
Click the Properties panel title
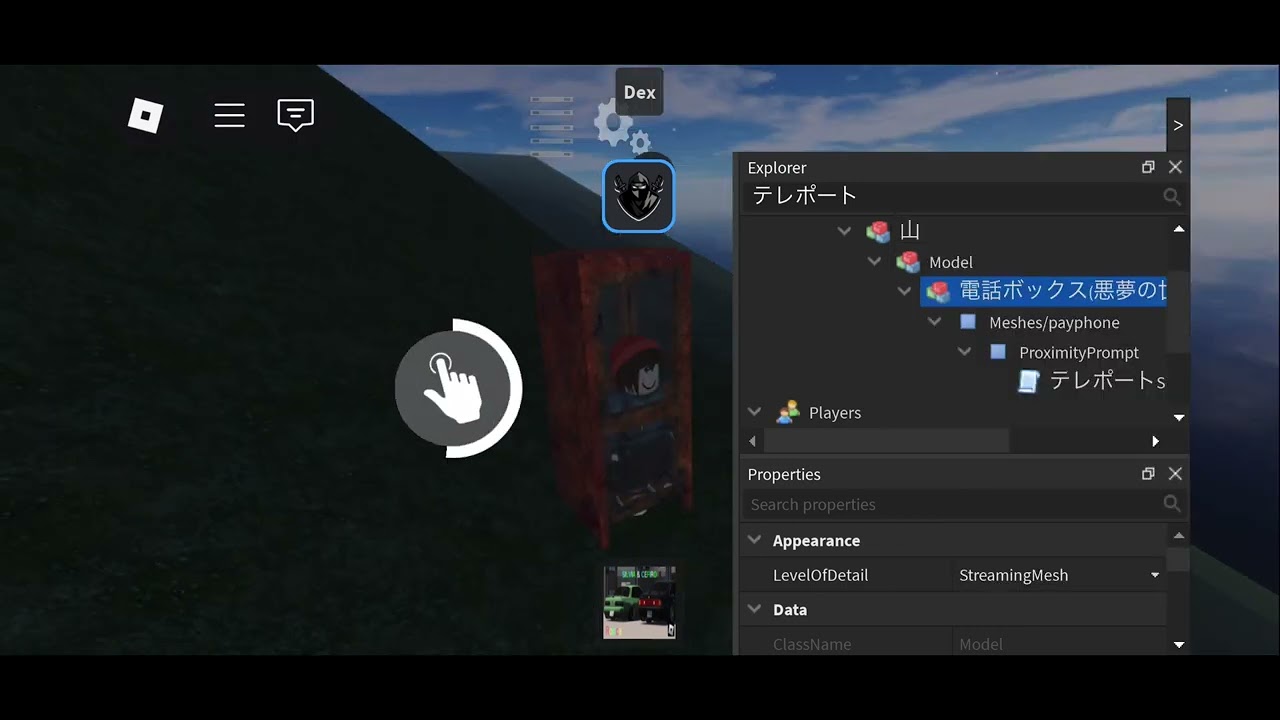(784, 474)
